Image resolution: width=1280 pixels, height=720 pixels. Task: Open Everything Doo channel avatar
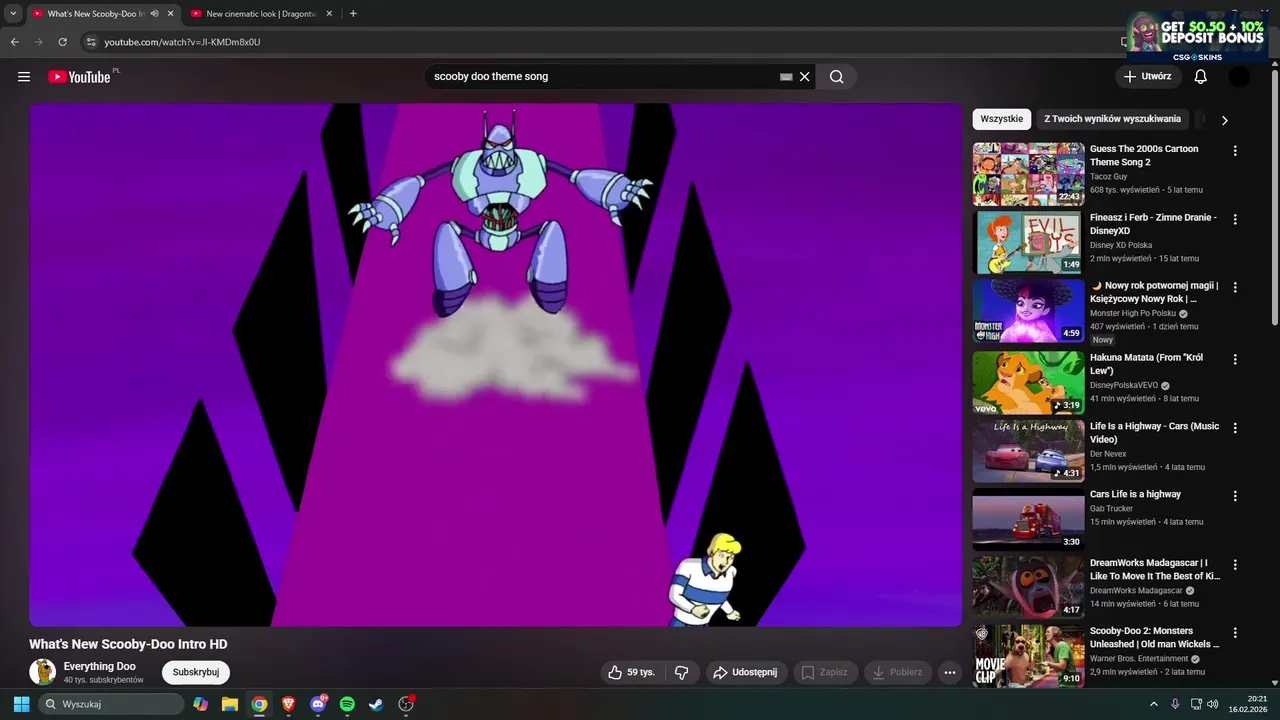[x=42, y=672]
